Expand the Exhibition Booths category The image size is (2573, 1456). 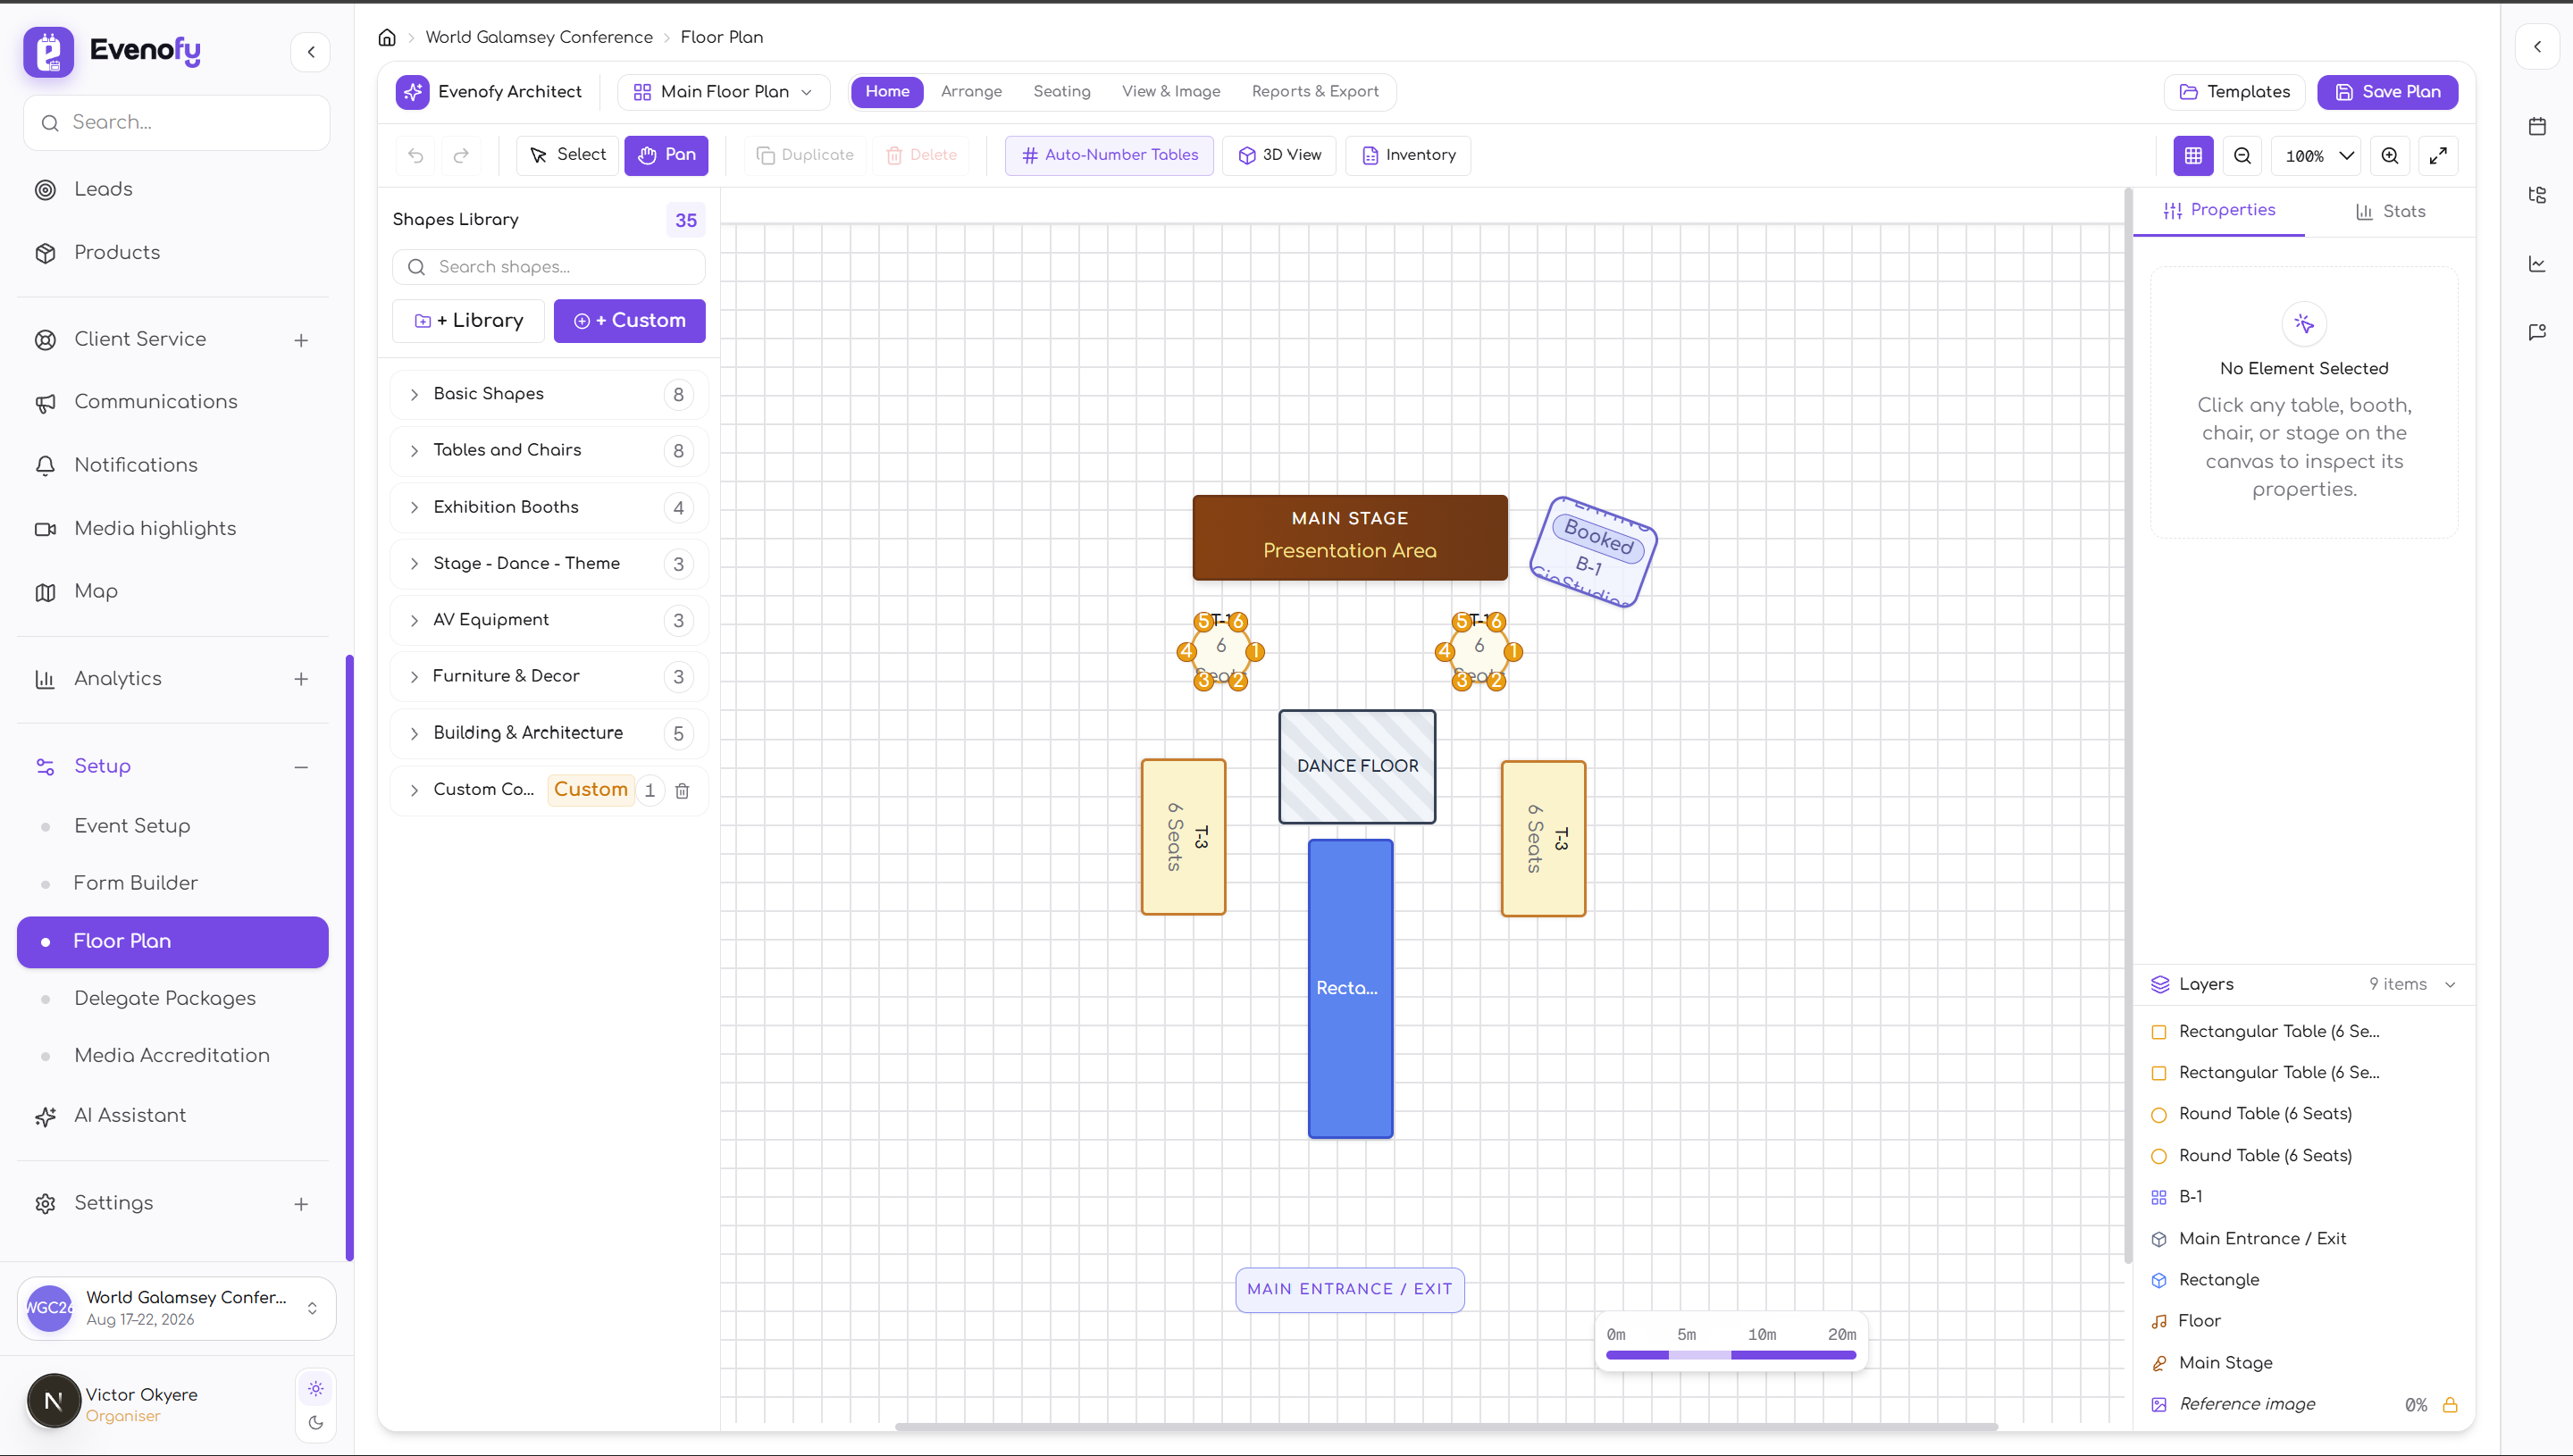coord(549,507)
